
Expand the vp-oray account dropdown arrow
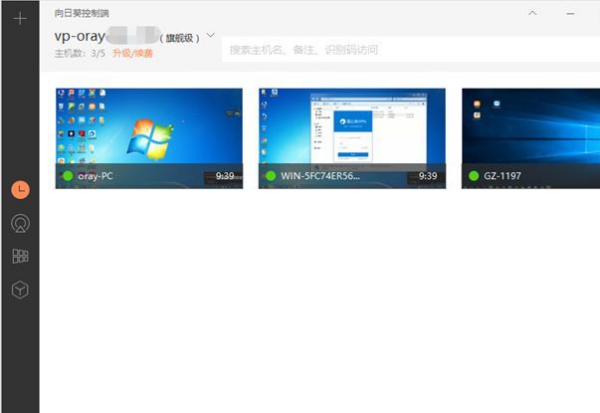click(210, 36)
